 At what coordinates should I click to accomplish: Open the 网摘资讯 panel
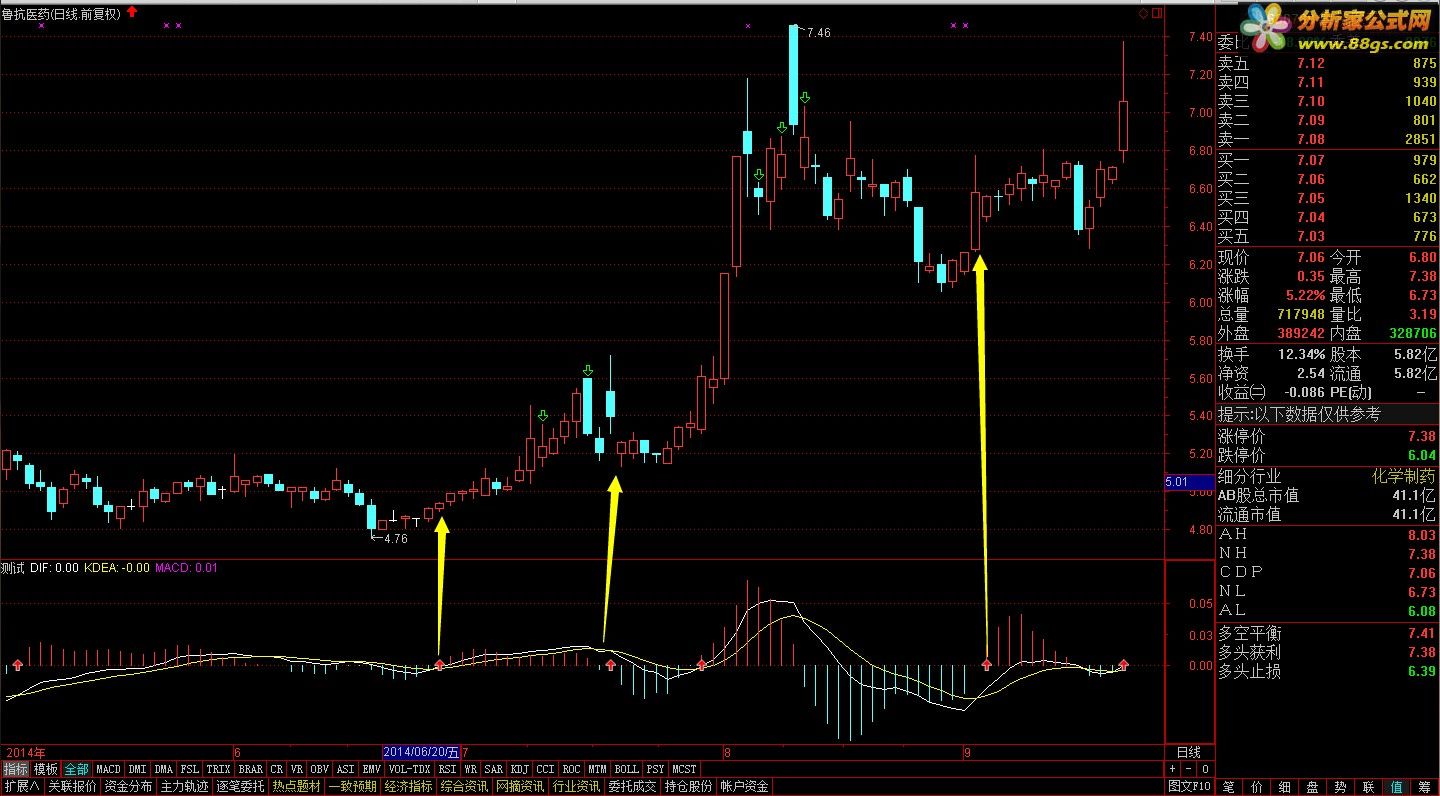point(521,787)
